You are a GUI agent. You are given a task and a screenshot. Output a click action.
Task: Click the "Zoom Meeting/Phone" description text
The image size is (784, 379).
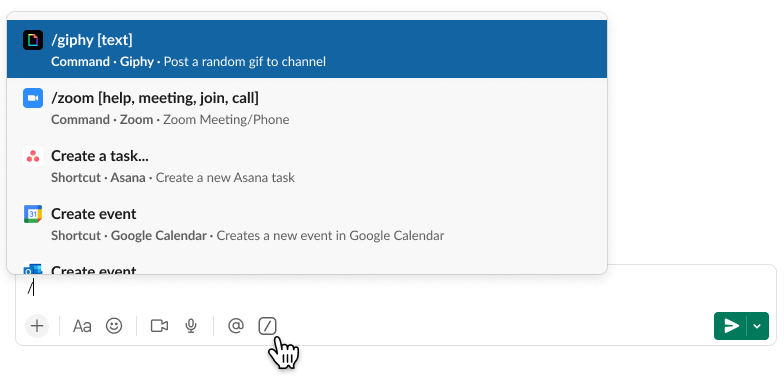click(226, 120)
